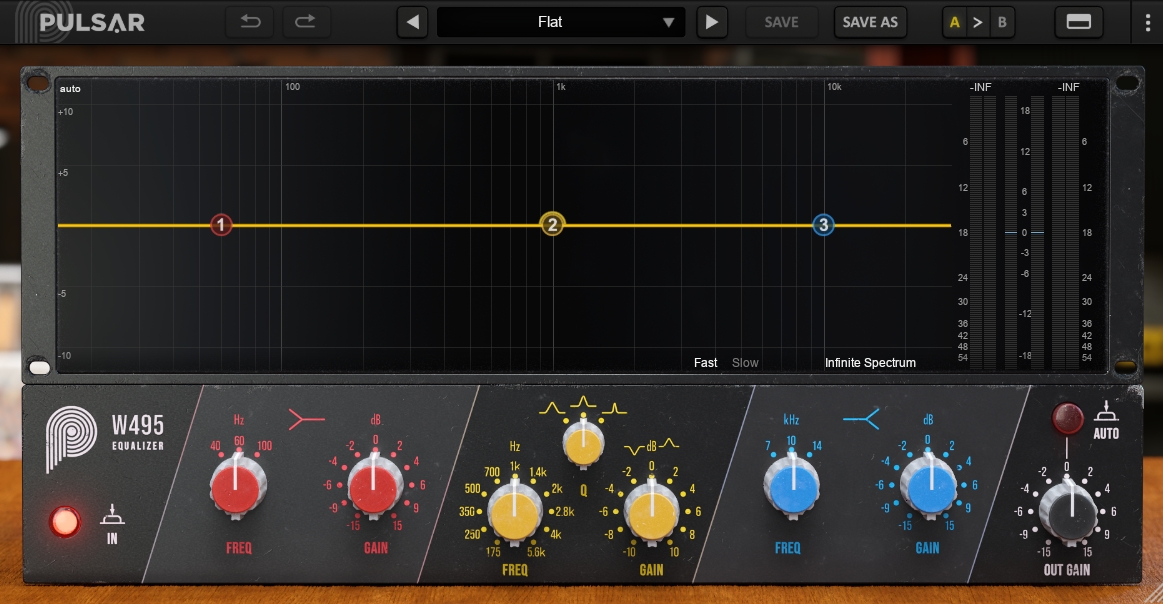The width and height of the screenshot is (1163, 604).
Task: Select the wide Q bell shape icon
Action: click(x=552, y=408)
